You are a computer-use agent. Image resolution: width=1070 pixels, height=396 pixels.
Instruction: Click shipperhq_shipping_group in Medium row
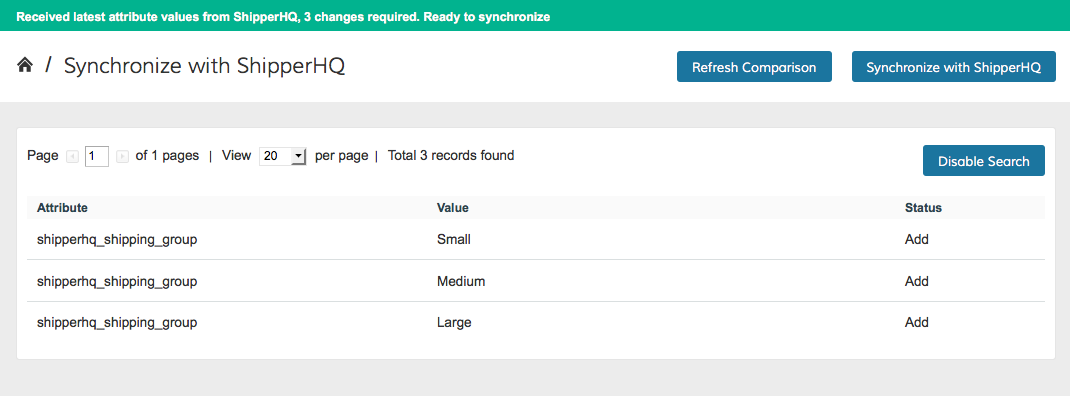pyautogui.click(x=117, y=281)
